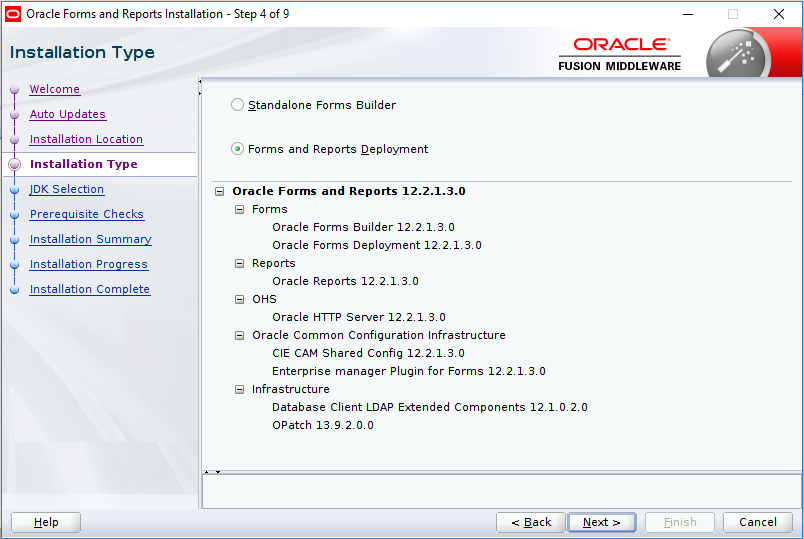The height and width of the screenshot is (539, 804).
Task: Open Help for the installer
Action: 46,522
